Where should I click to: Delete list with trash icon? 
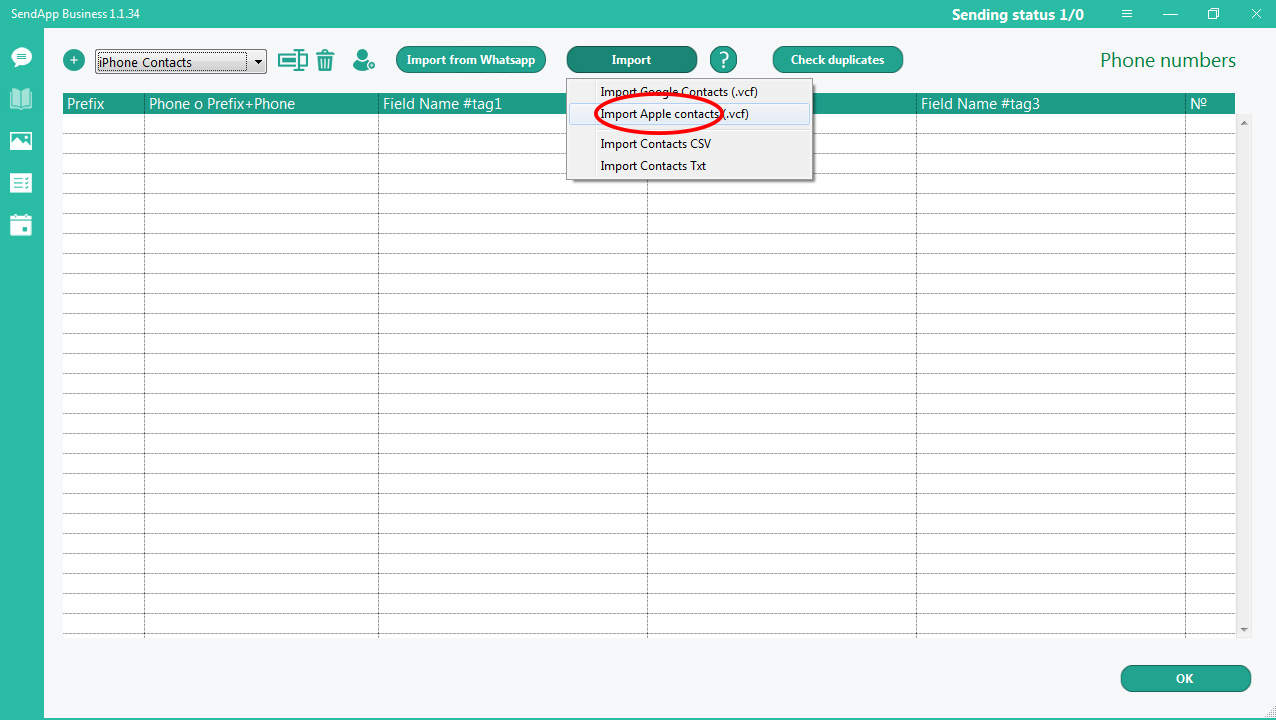tap(325, 60)
